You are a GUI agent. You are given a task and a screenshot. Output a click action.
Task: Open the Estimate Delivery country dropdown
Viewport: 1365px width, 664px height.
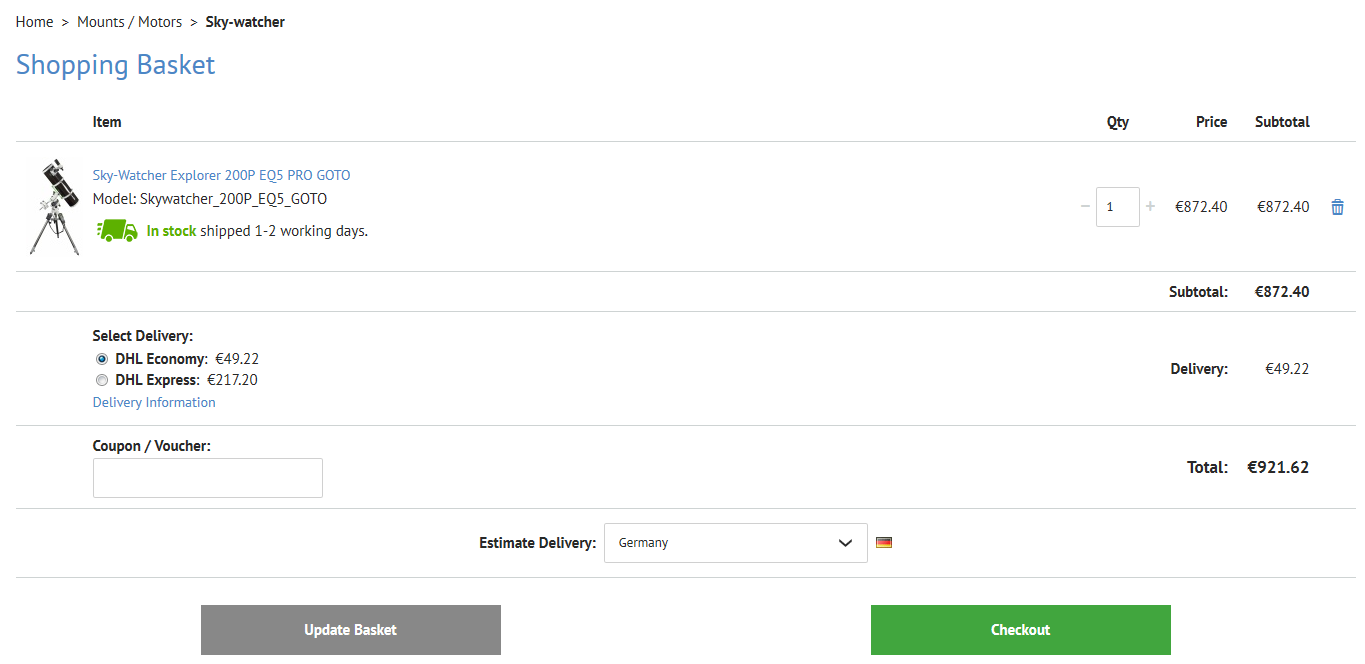pos(736,543)
